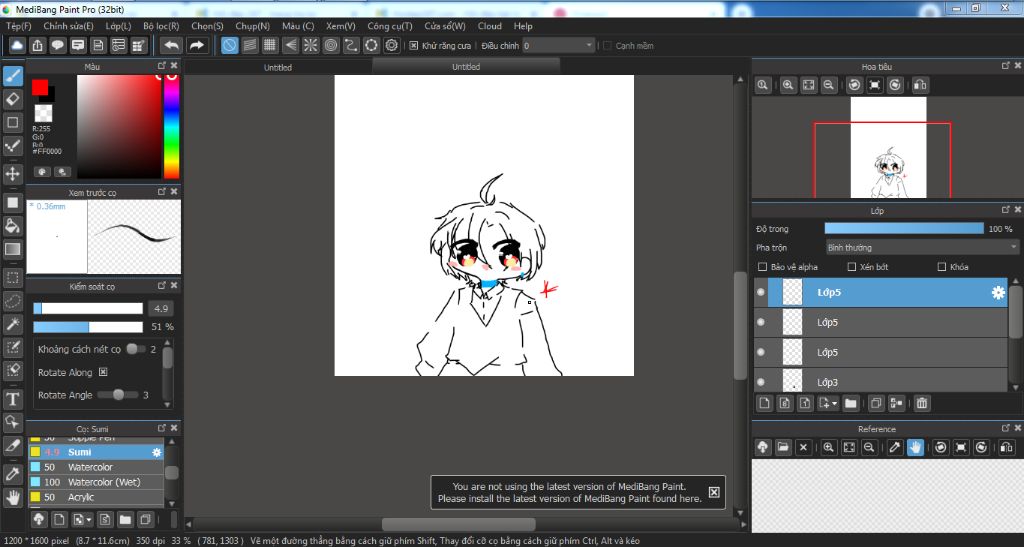Select the Brush tool in the left toolbar
The width and height of the screenshot is (1024, 547).
(12, 76)
